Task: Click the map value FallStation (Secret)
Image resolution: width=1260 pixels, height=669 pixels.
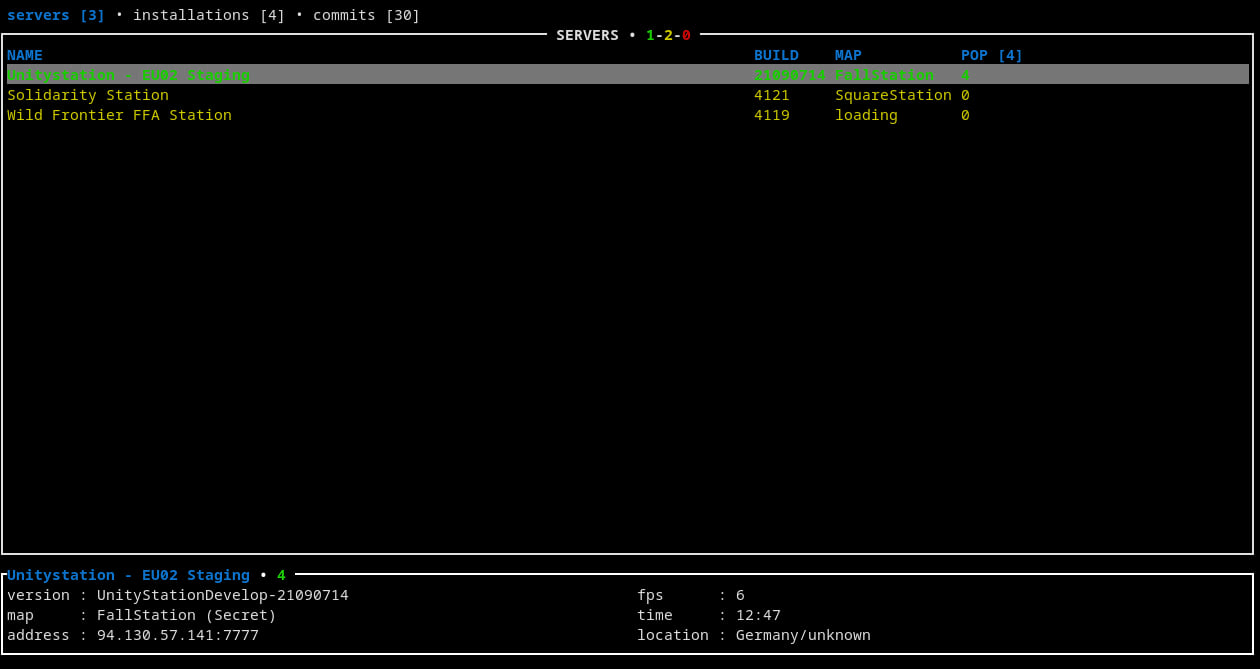Action: click(187, 615)
